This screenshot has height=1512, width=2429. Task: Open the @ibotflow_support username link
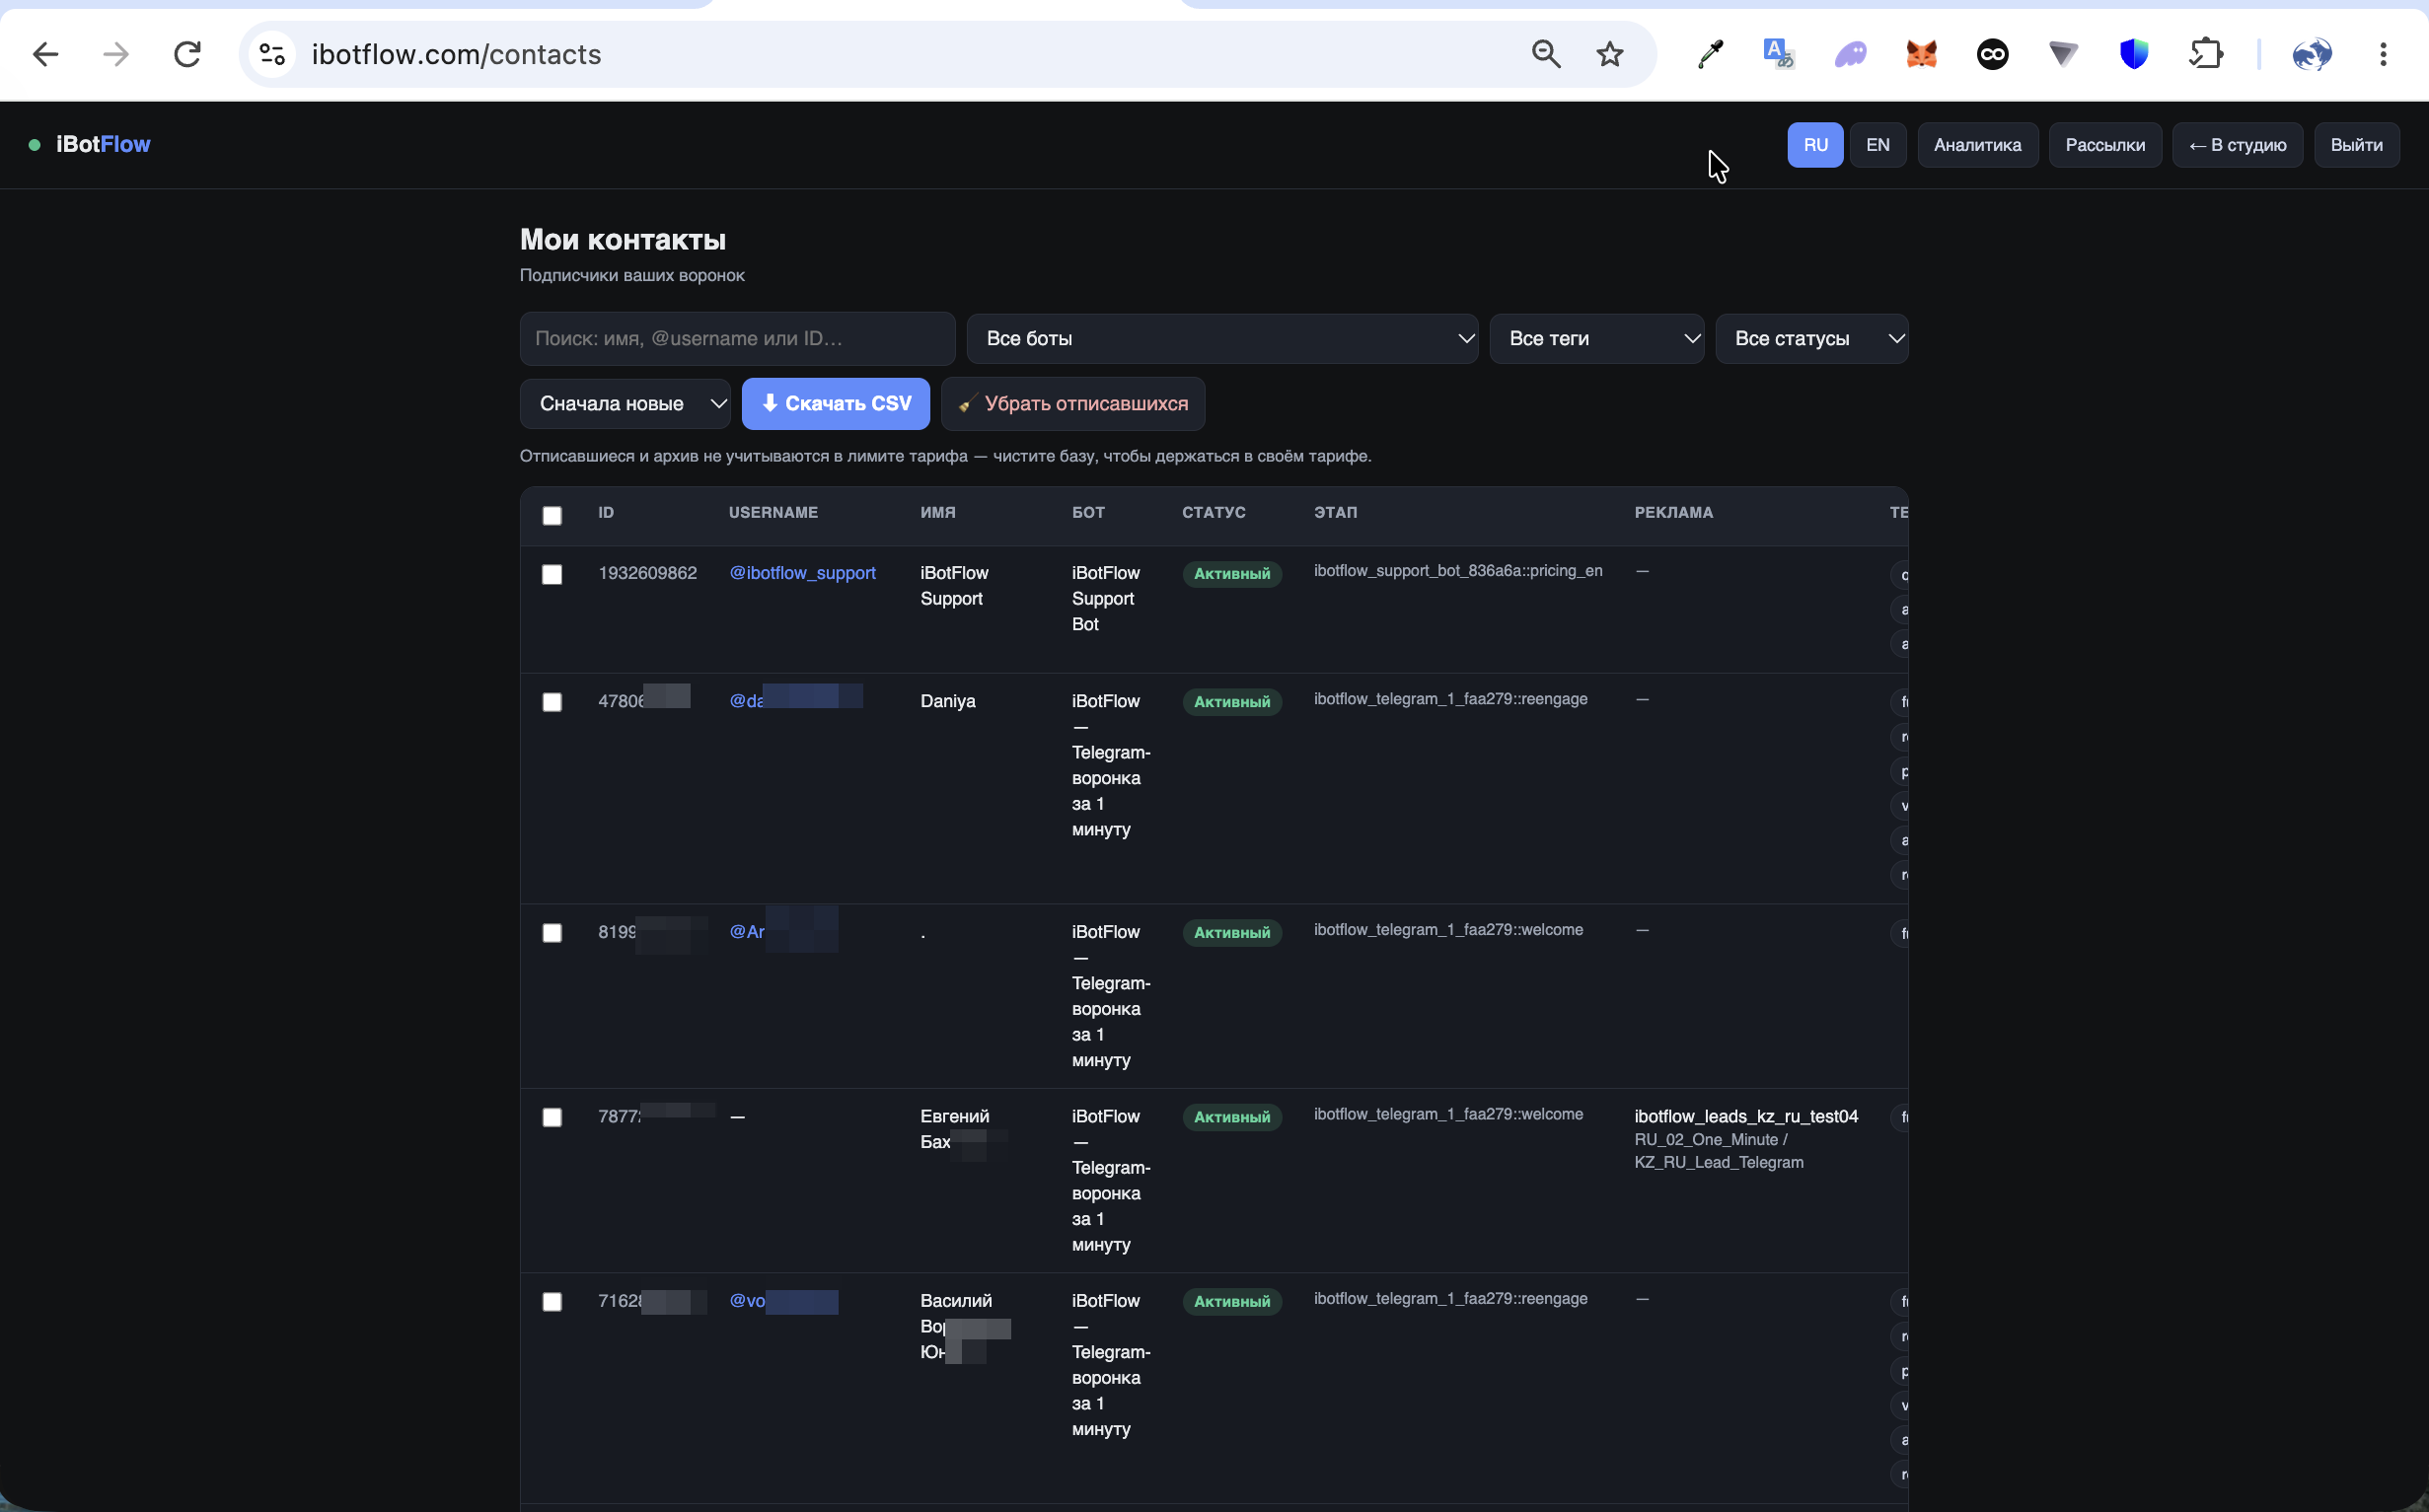[802, 573]
